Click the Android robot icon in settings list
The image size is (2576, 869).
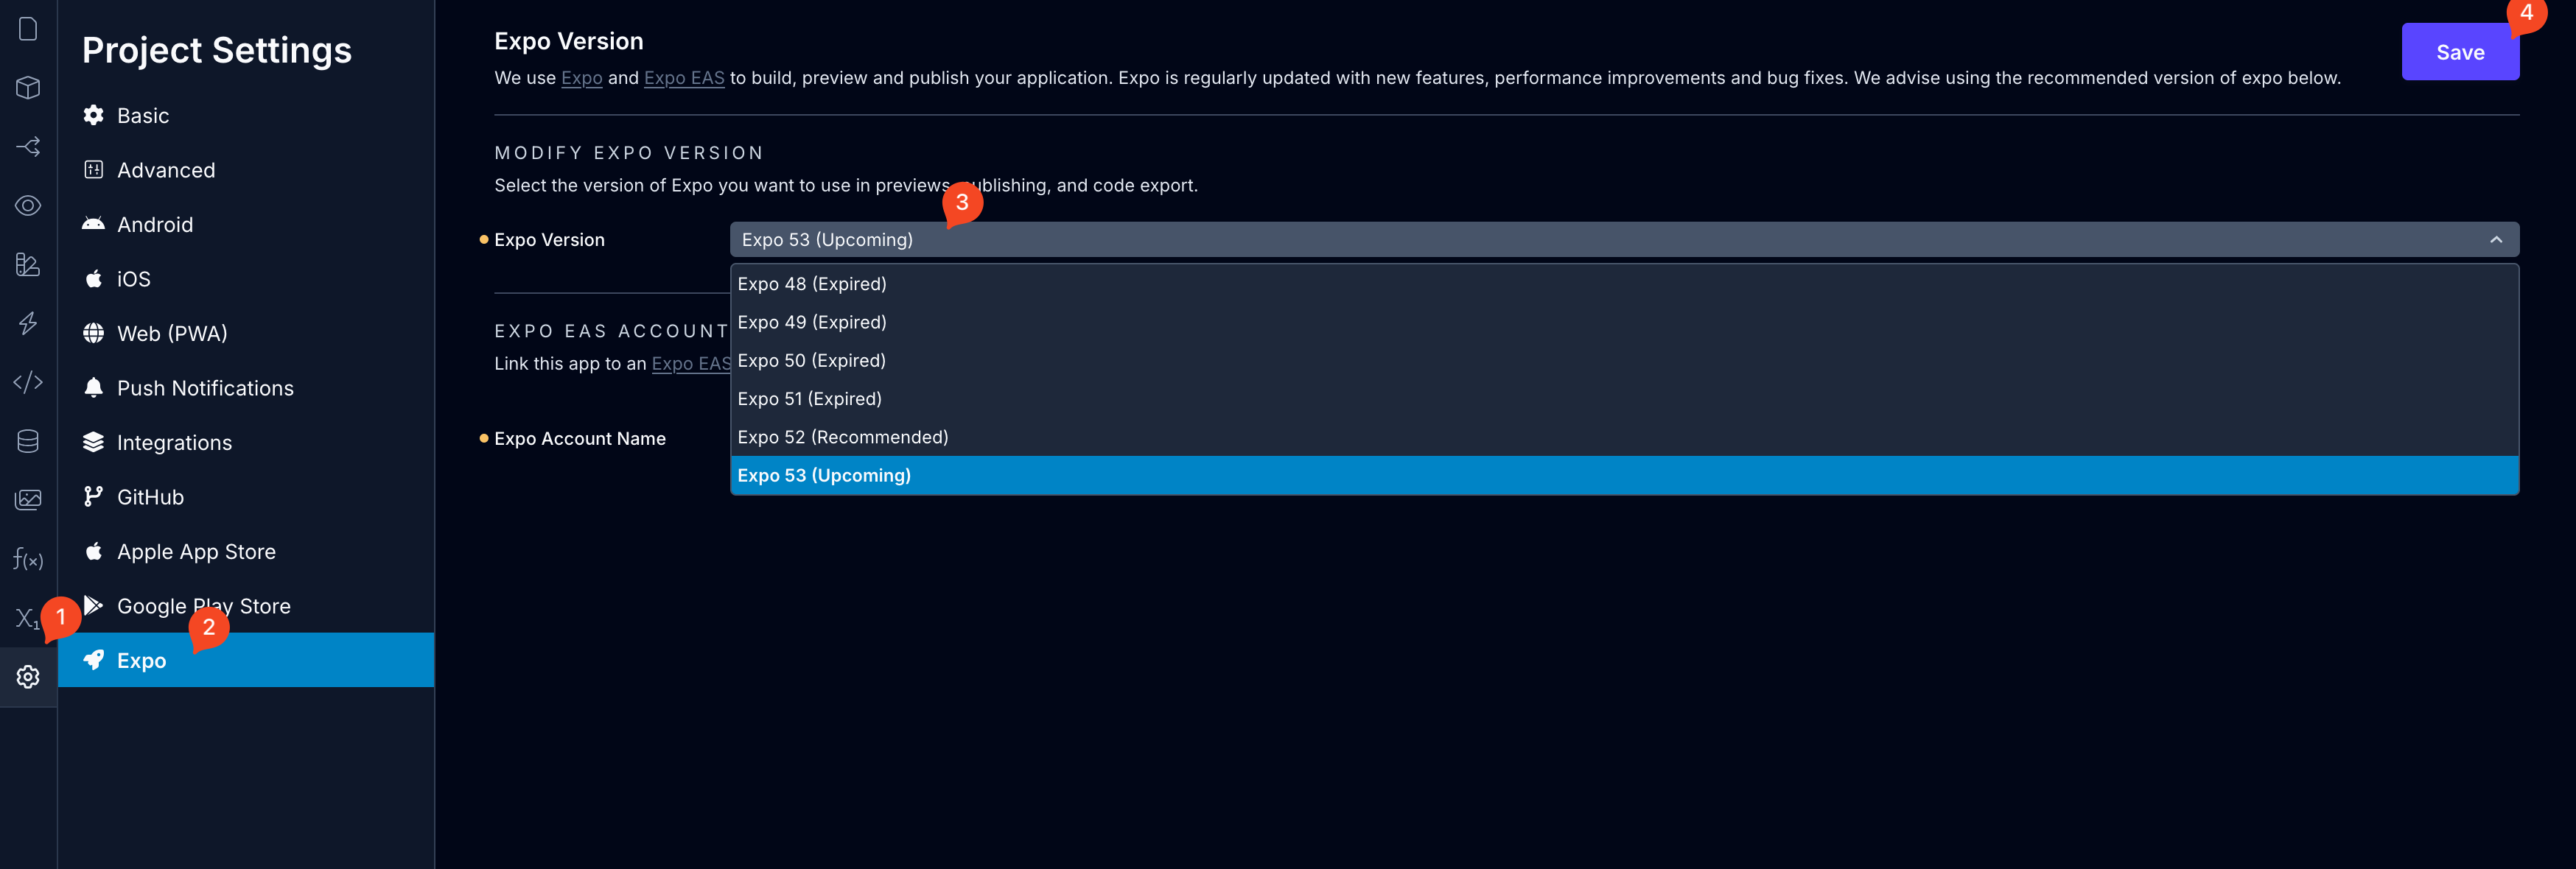click(x=93, y=224)
